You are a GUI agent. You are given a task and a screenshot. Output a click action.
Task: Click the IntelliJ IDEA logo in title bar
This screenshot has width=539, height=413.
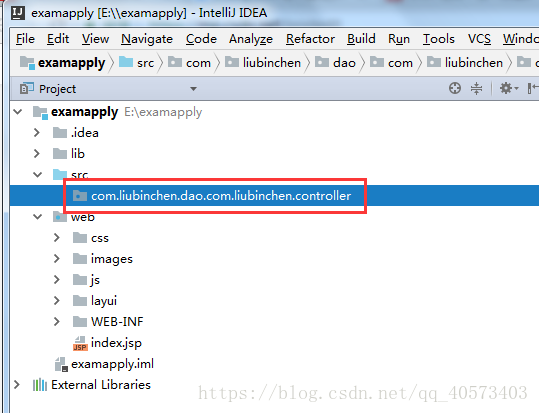click(x=18, y=13)
